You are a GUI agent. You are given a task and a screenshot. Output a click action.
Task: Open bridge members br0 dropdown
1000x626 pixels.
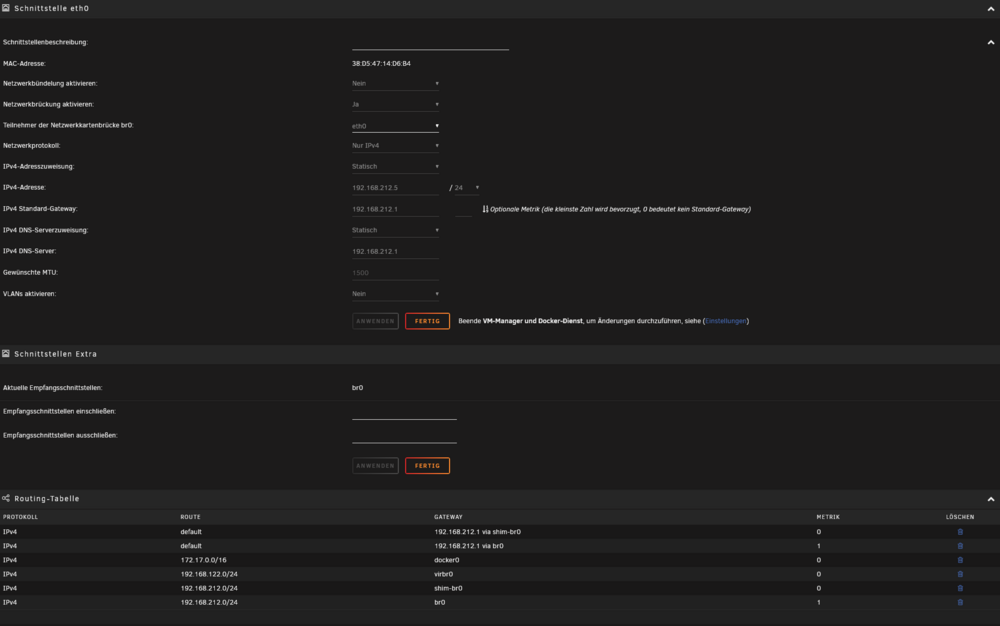pos(395,126)
